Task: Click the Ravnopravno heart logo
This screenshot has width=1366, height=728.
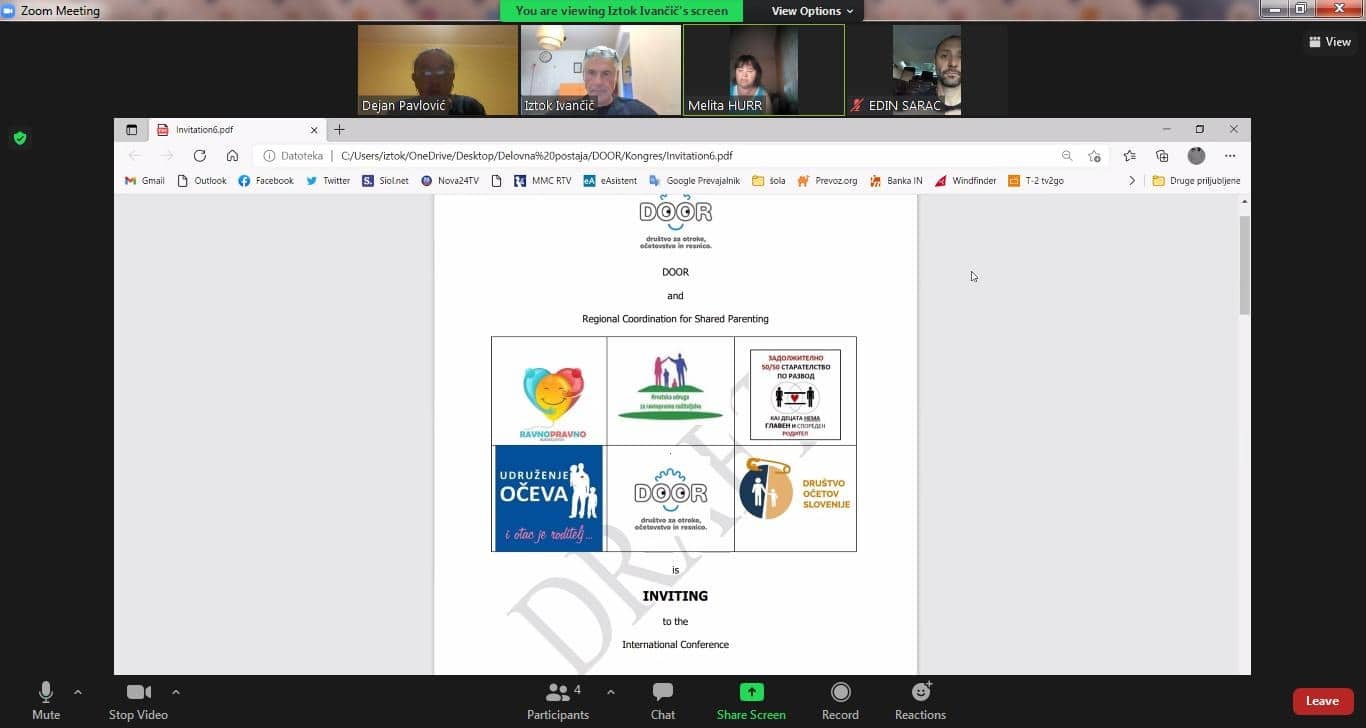Action: (x=553, y=402)
